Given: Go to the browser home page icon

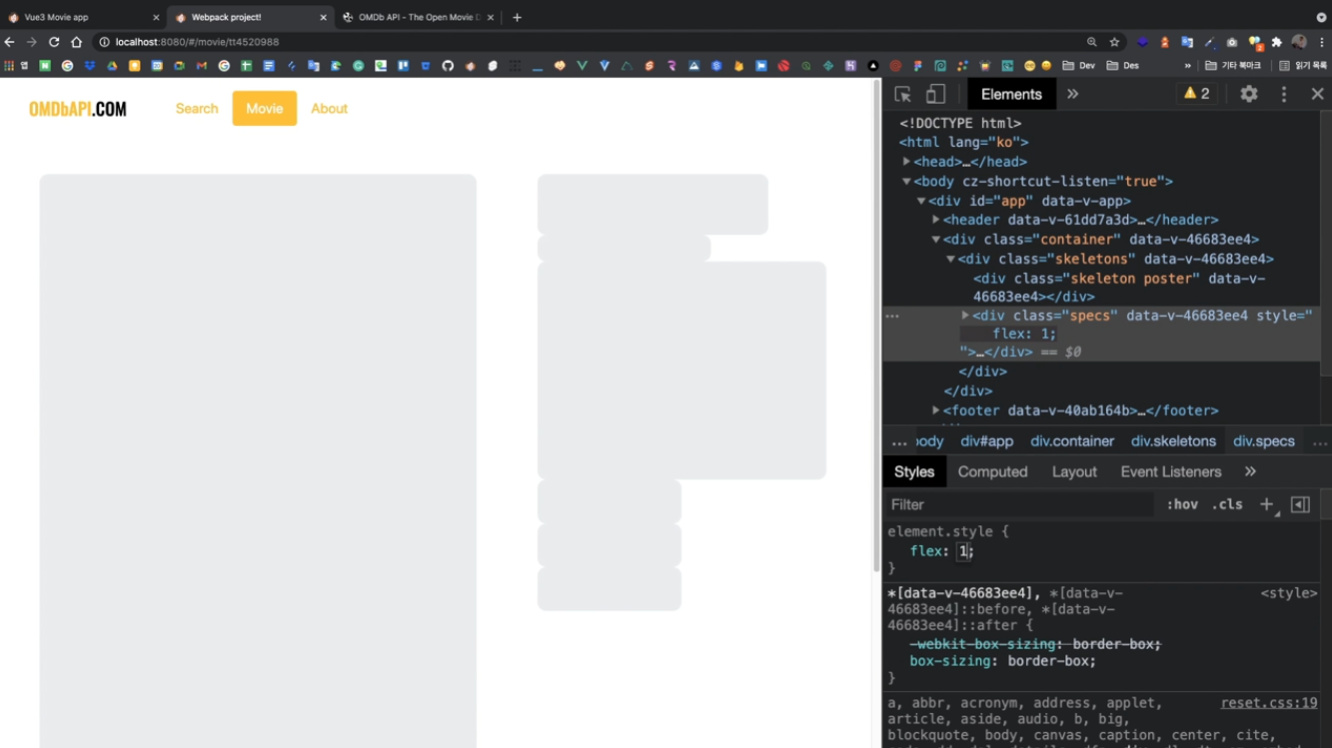Looking at the screenshot, I should click(76, 42).
